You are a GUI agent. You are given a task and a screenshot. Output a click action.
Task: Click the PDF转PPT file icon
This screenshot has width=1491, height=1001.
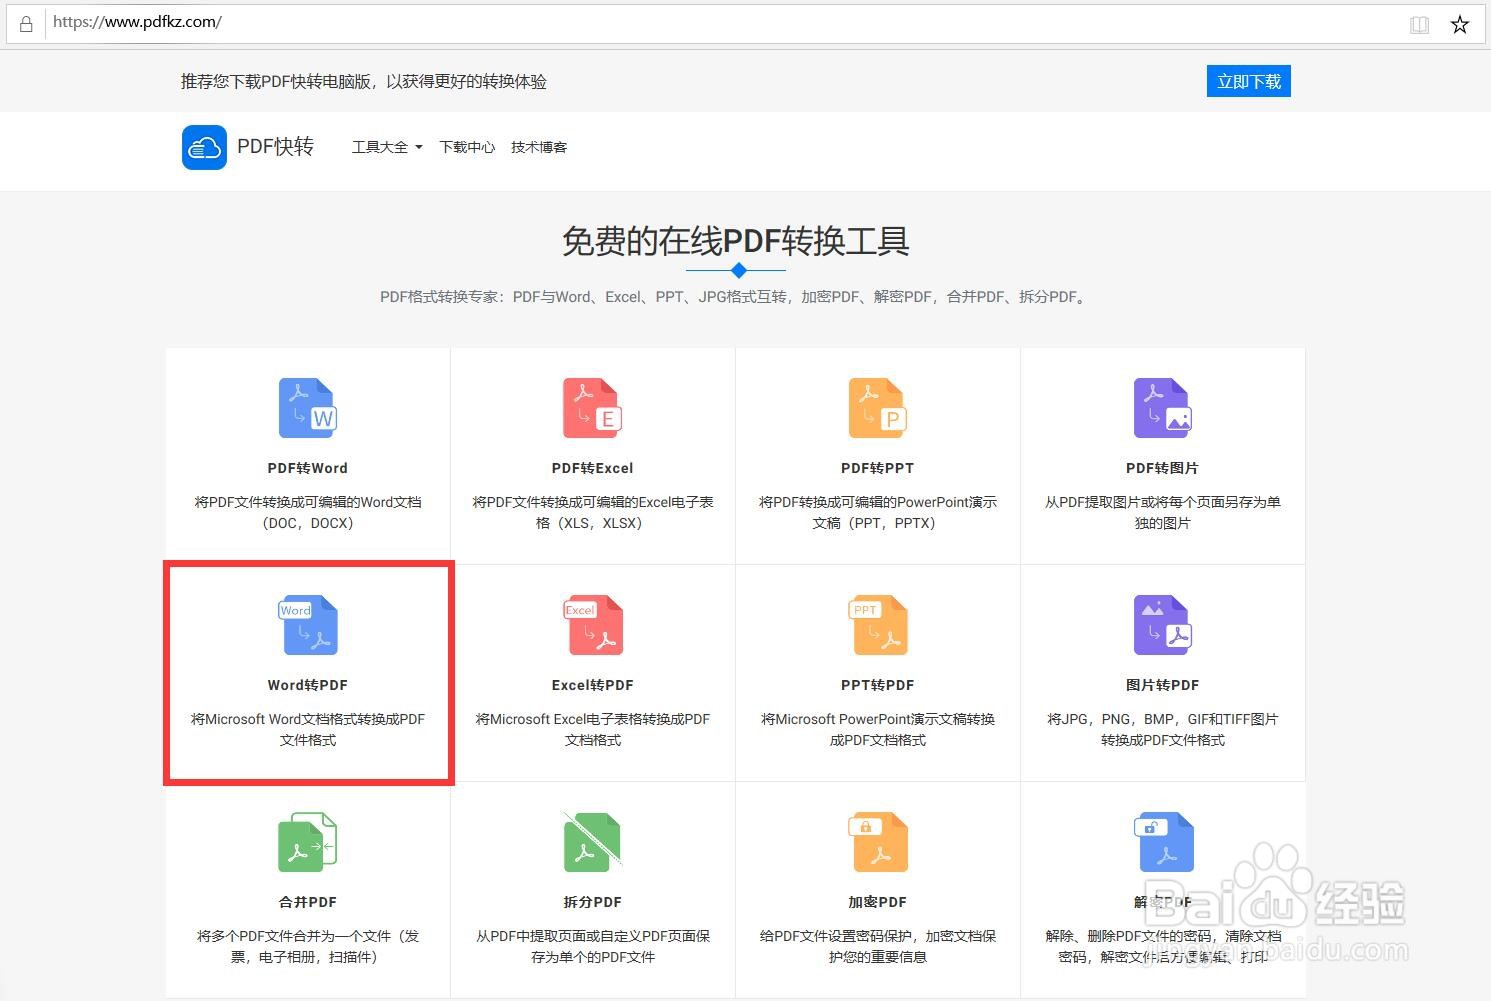(x=878, y=408)
